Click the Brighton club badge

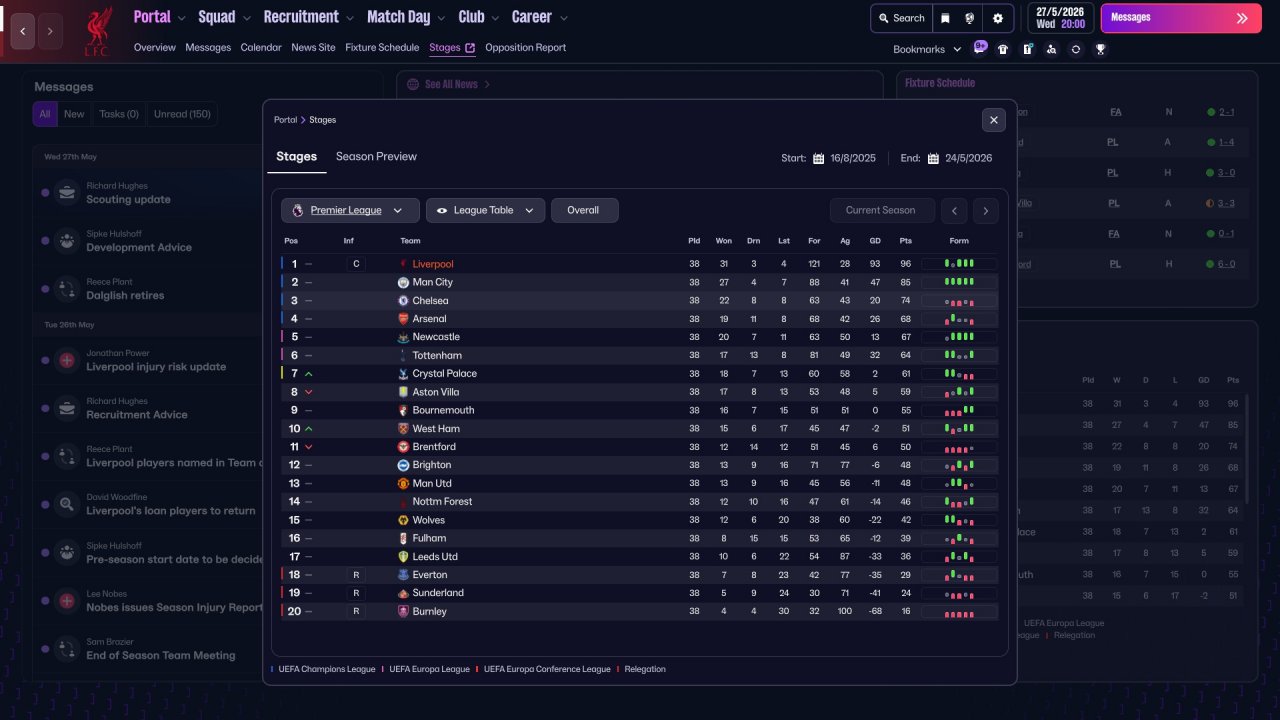pos(403,465)
